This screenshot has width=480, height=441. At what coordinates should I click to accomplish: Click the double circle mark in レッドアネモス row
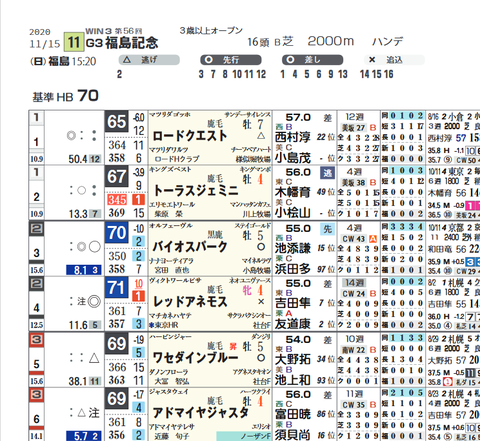(94, 302)
